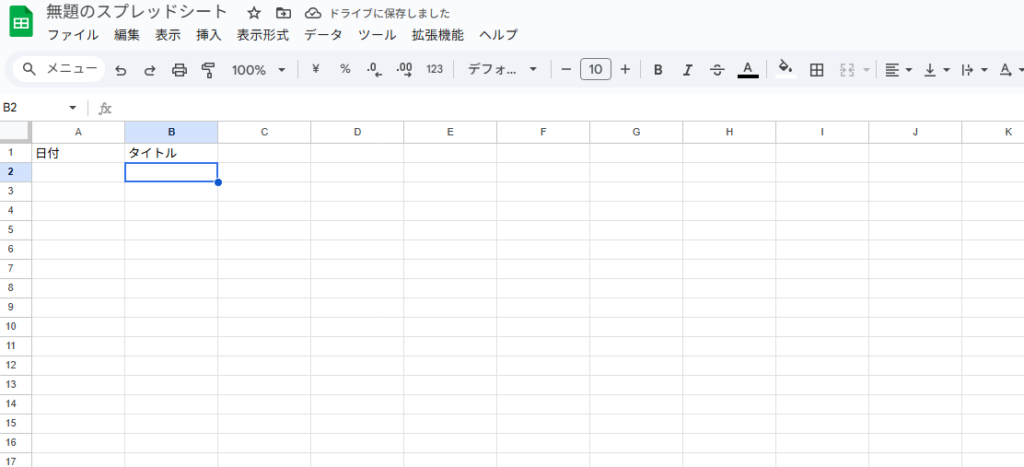1024x467 pixels.
Task: Open the データ menu
Action: (x=323, y=35)
